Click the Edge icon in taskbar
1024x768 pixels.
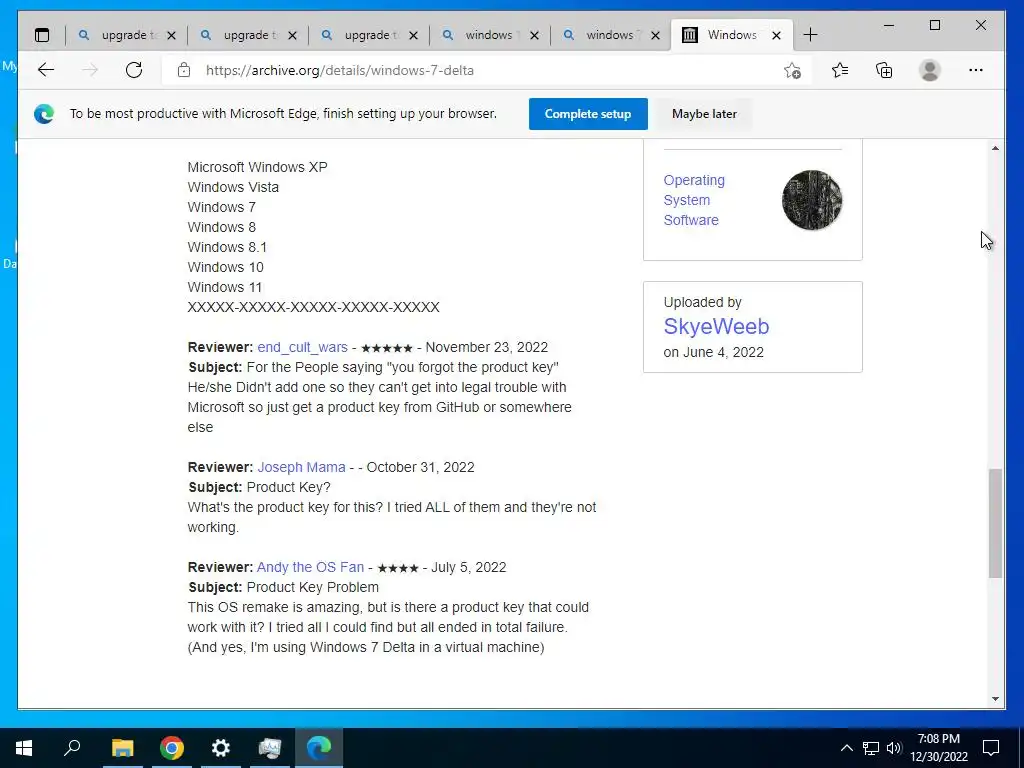[x=319, y=748]
